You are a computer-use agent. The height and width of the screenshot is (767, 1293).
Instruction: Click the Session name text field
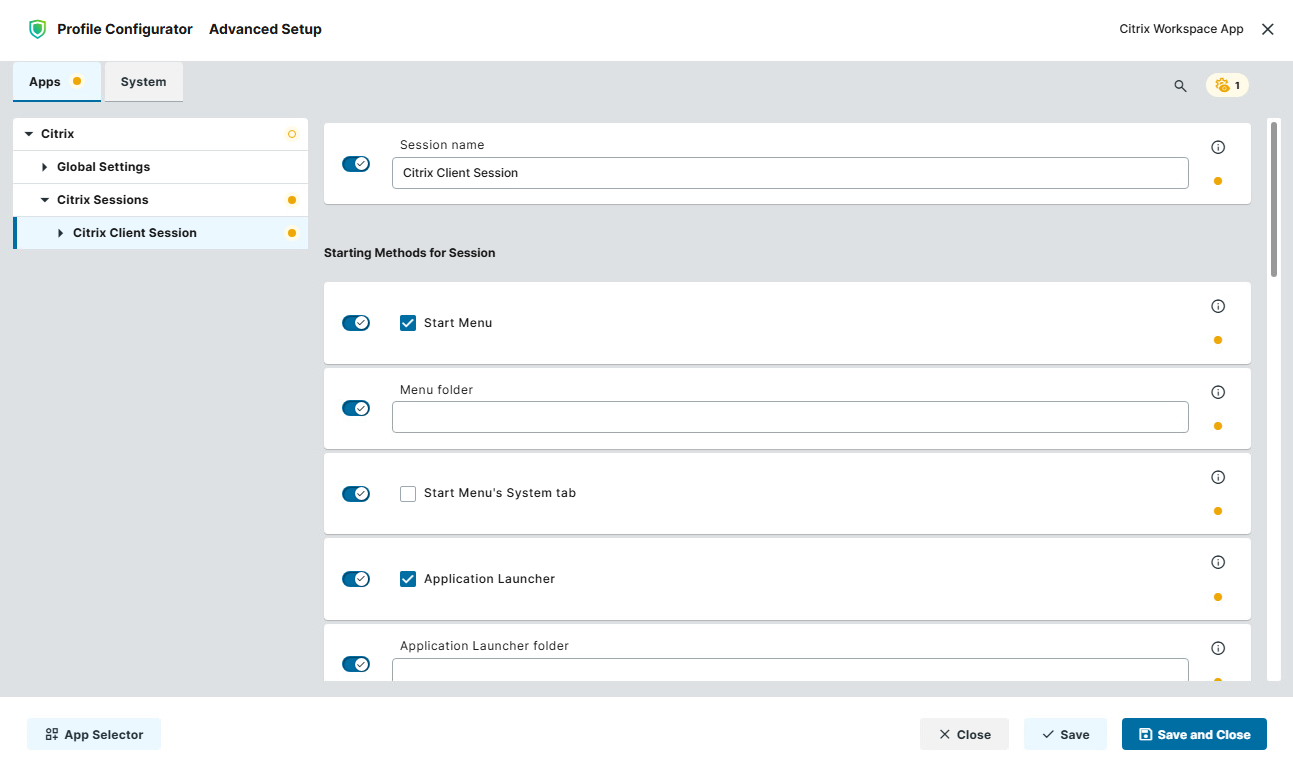(790, 173)
